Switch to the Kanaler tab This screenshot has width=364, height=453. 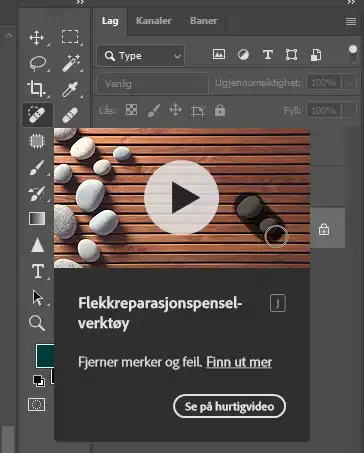[154, 21]
